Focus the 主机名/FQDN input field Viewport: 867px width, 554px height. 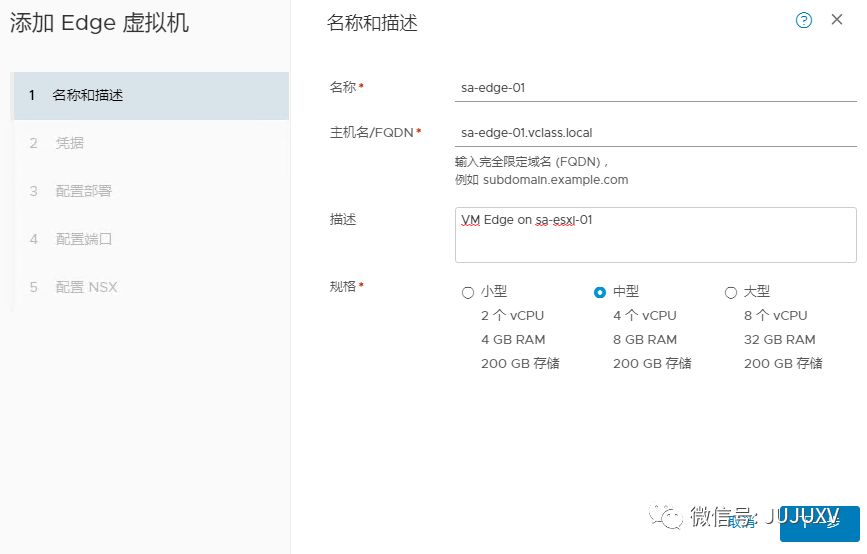tap(655, 132)
